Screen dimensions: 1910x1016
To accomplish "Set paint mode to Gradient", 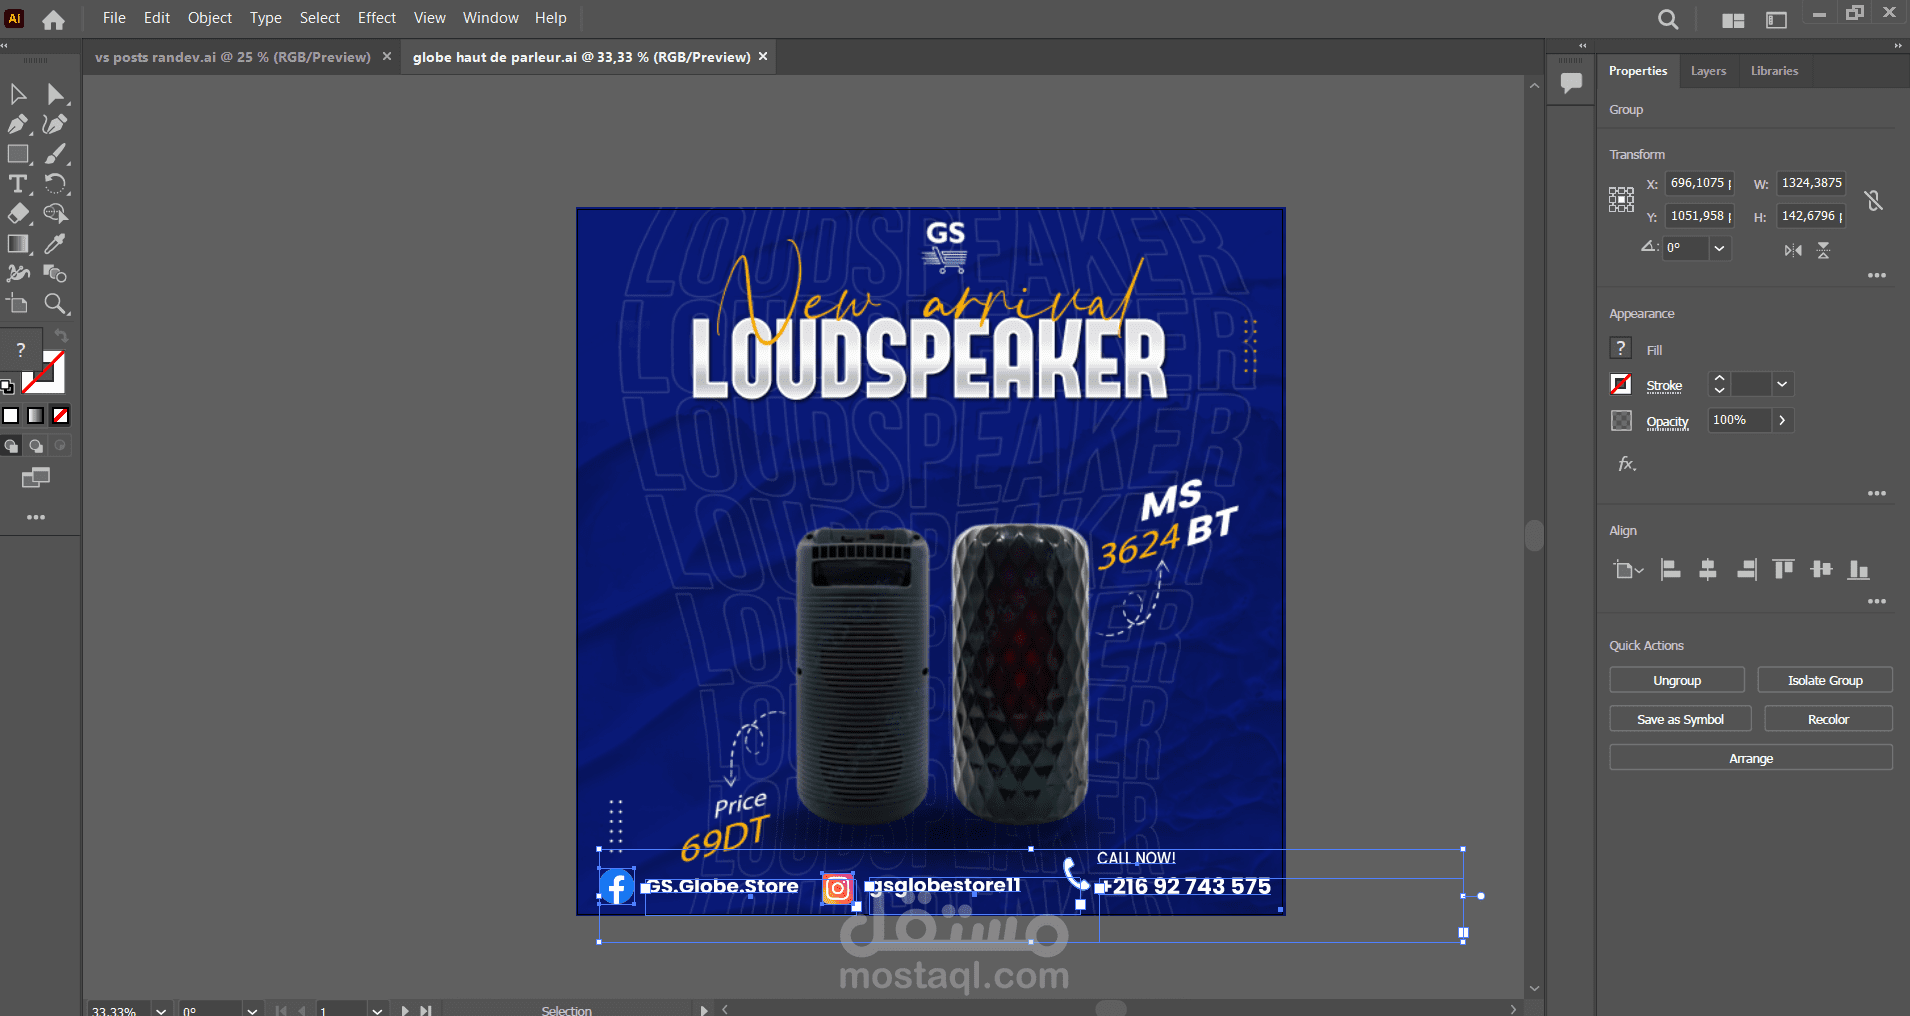I will pyautogui.click(x=36, y=416).
